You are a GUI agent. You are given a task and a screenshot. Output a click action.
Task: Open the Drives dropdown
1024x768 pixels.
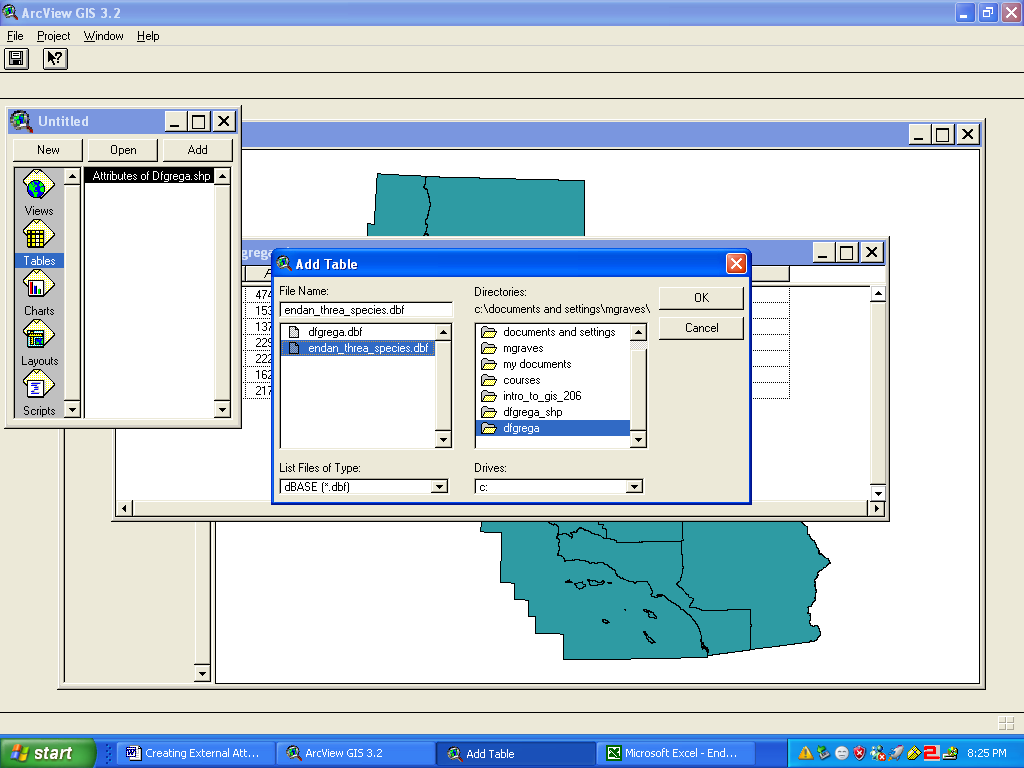click(634, 487)
